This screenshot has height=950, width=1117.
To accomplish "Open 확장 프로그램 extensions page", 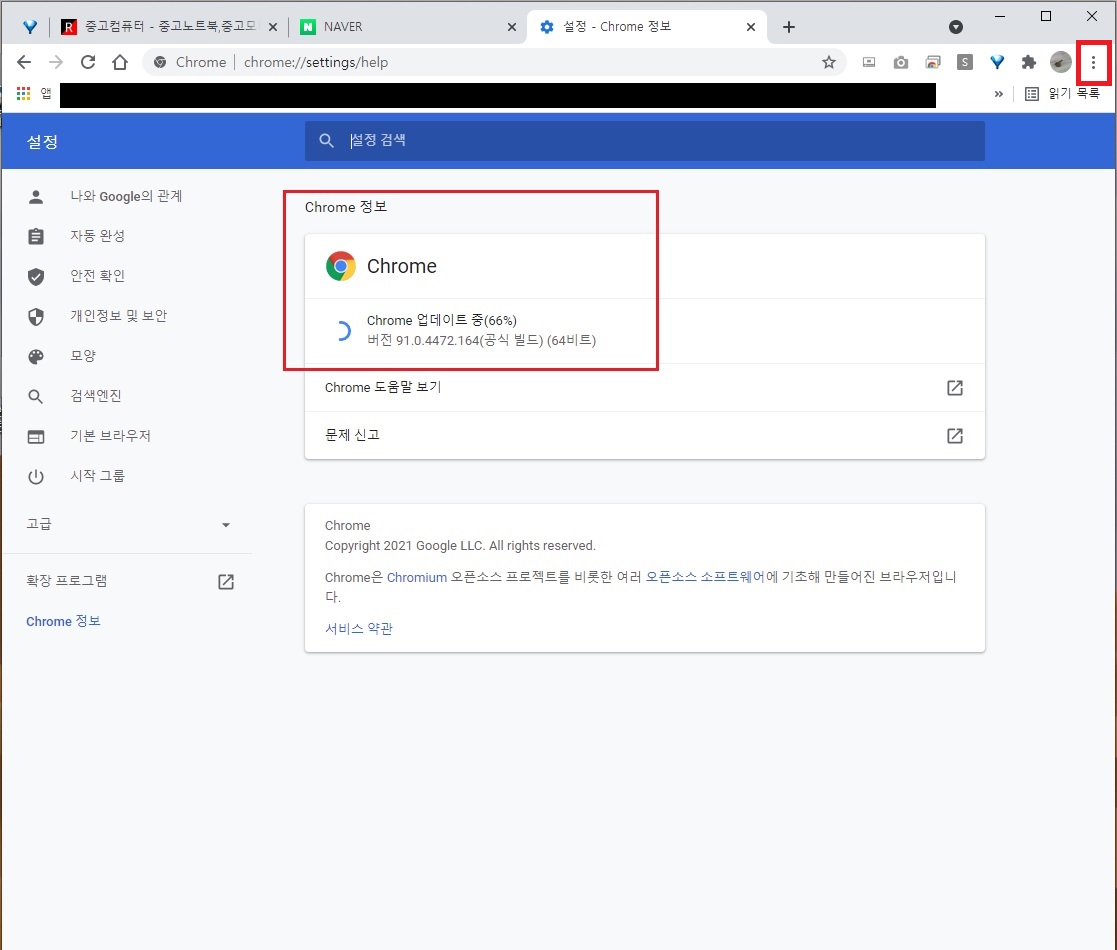I will (130, 581).
